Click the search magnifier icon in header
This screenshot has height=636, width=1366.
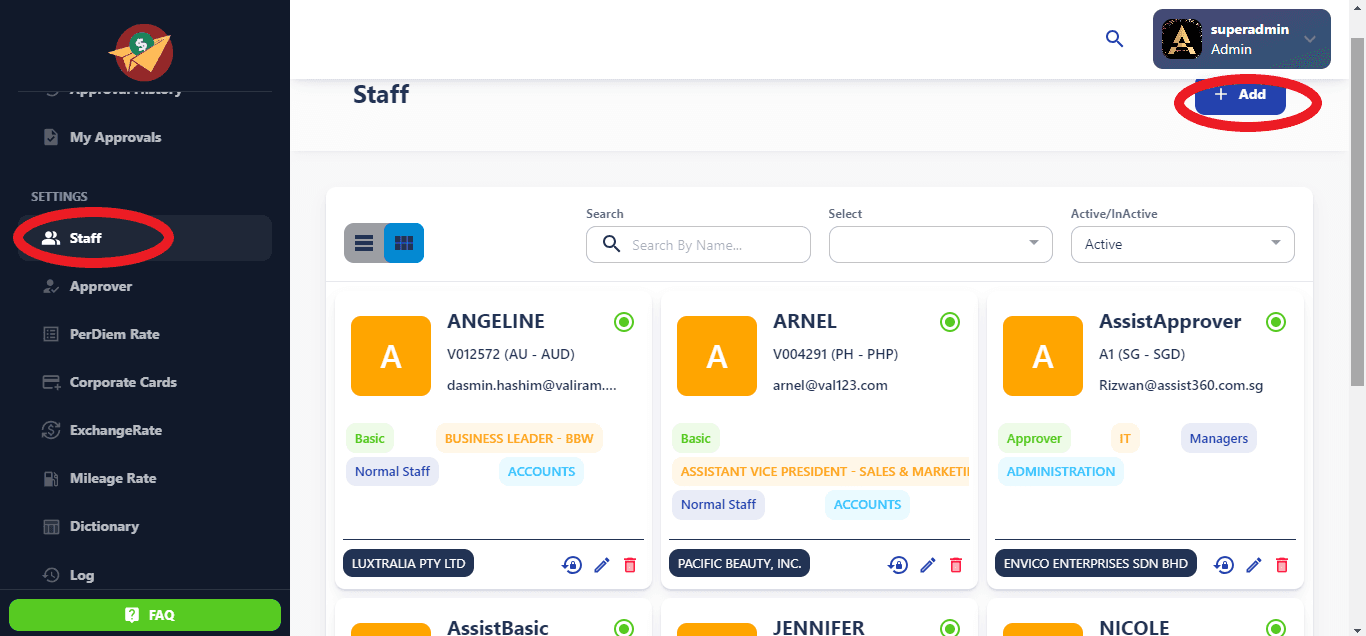pyautogui.click(x=1114, y=39)
